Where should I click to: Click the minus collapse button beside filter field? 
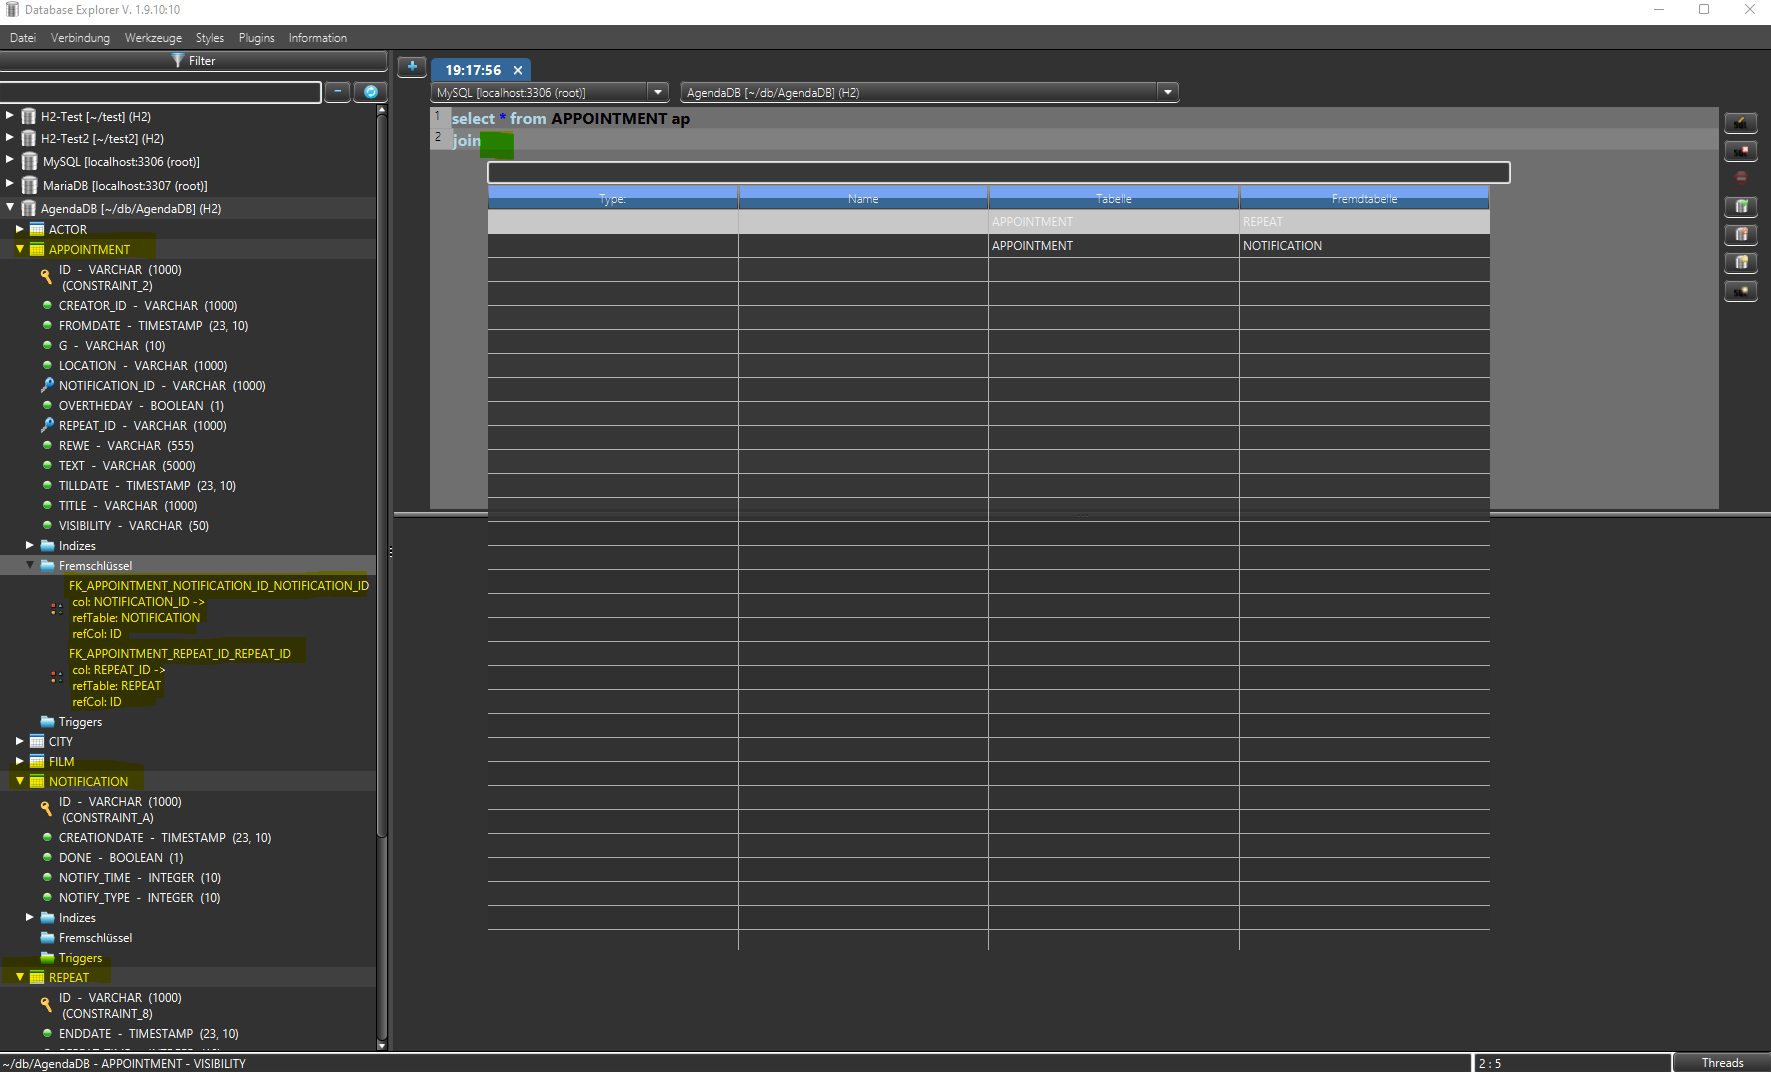[338, 92]
